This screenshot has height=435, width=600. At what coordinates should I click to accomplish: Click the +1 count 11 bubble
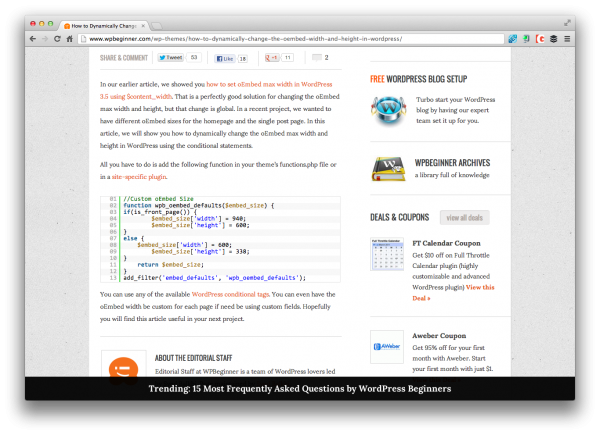(287, 57)
